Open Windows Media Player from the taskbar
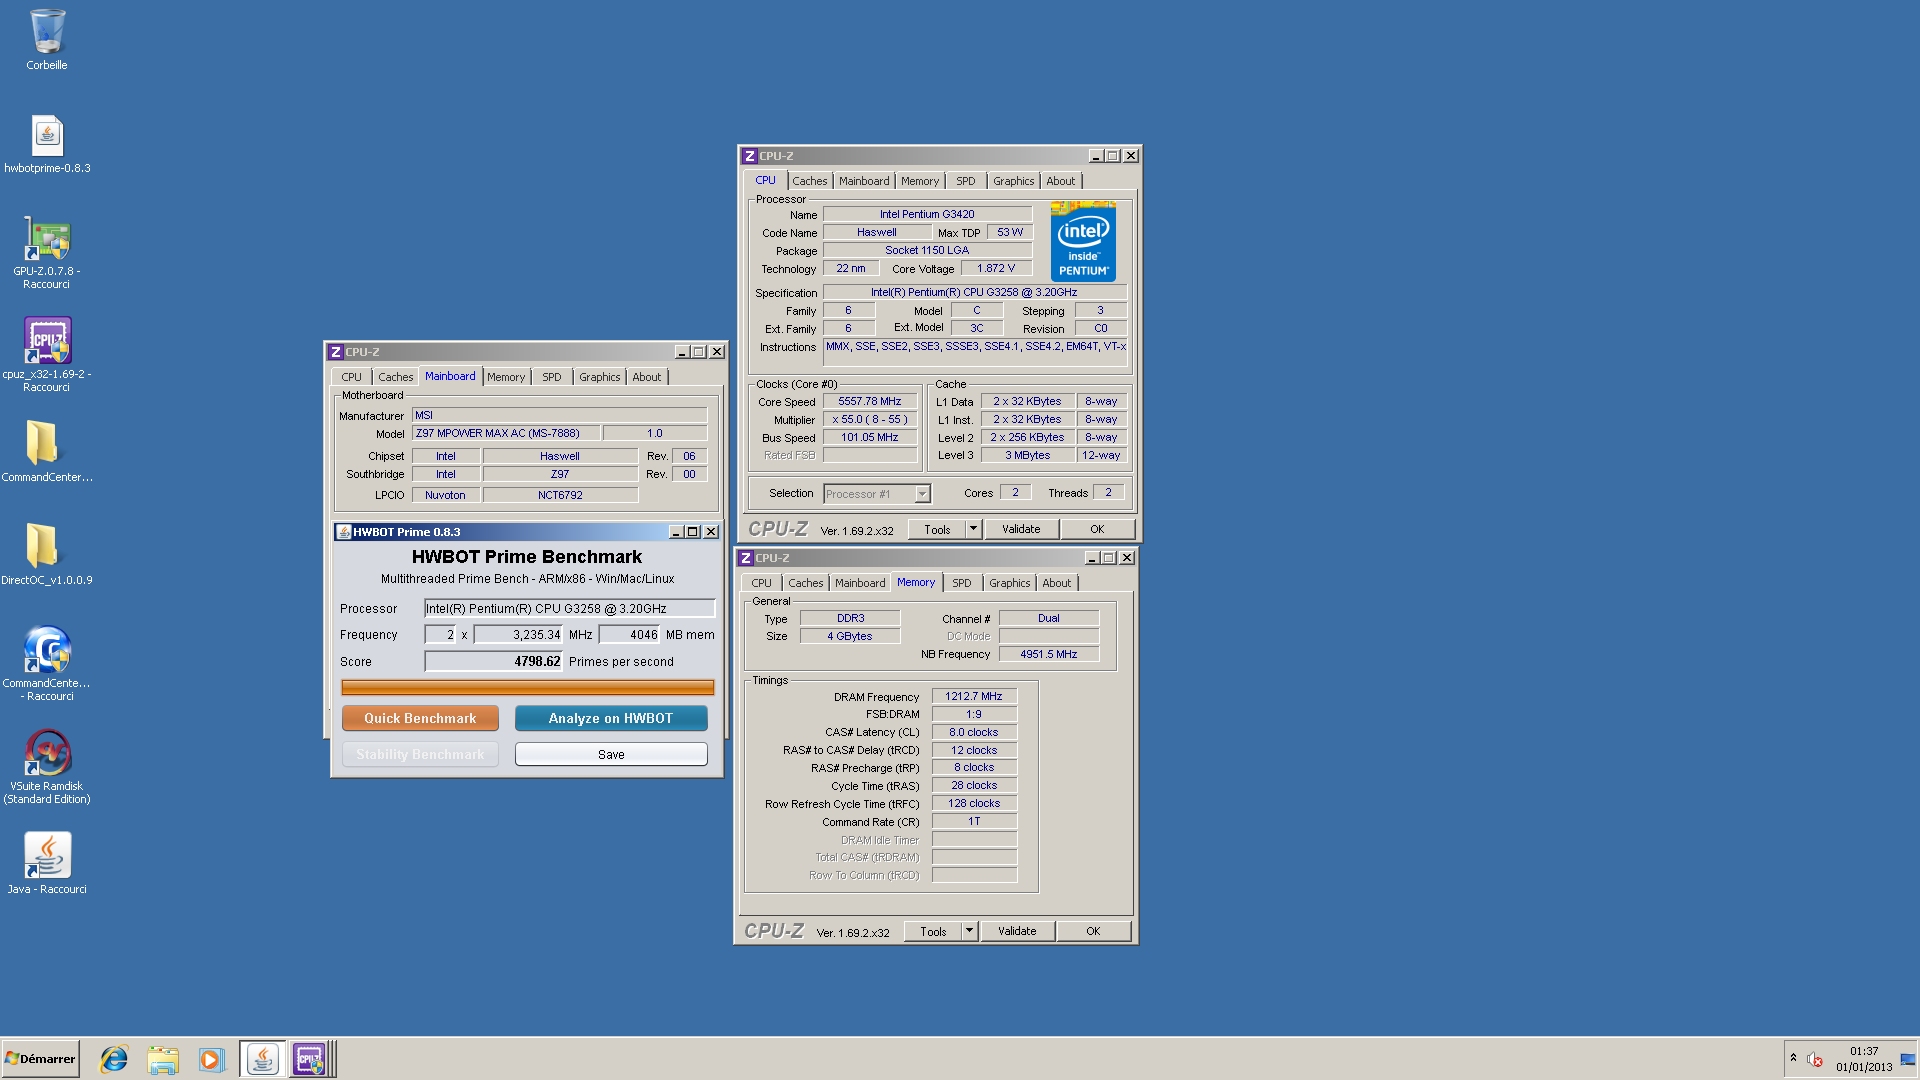The height and width of the screenshot is (1080, 1920). coord(210,1059)
